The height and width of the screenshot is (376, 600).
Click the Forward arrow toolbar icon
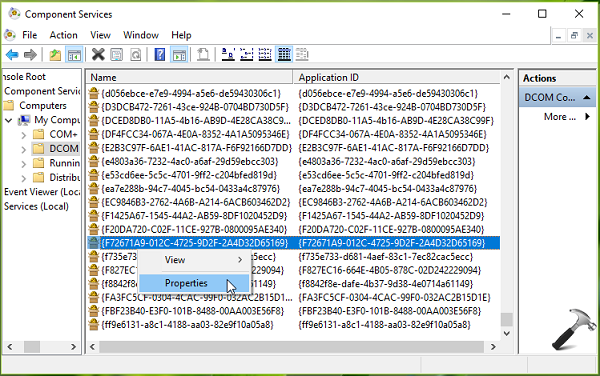pos(30,55)
